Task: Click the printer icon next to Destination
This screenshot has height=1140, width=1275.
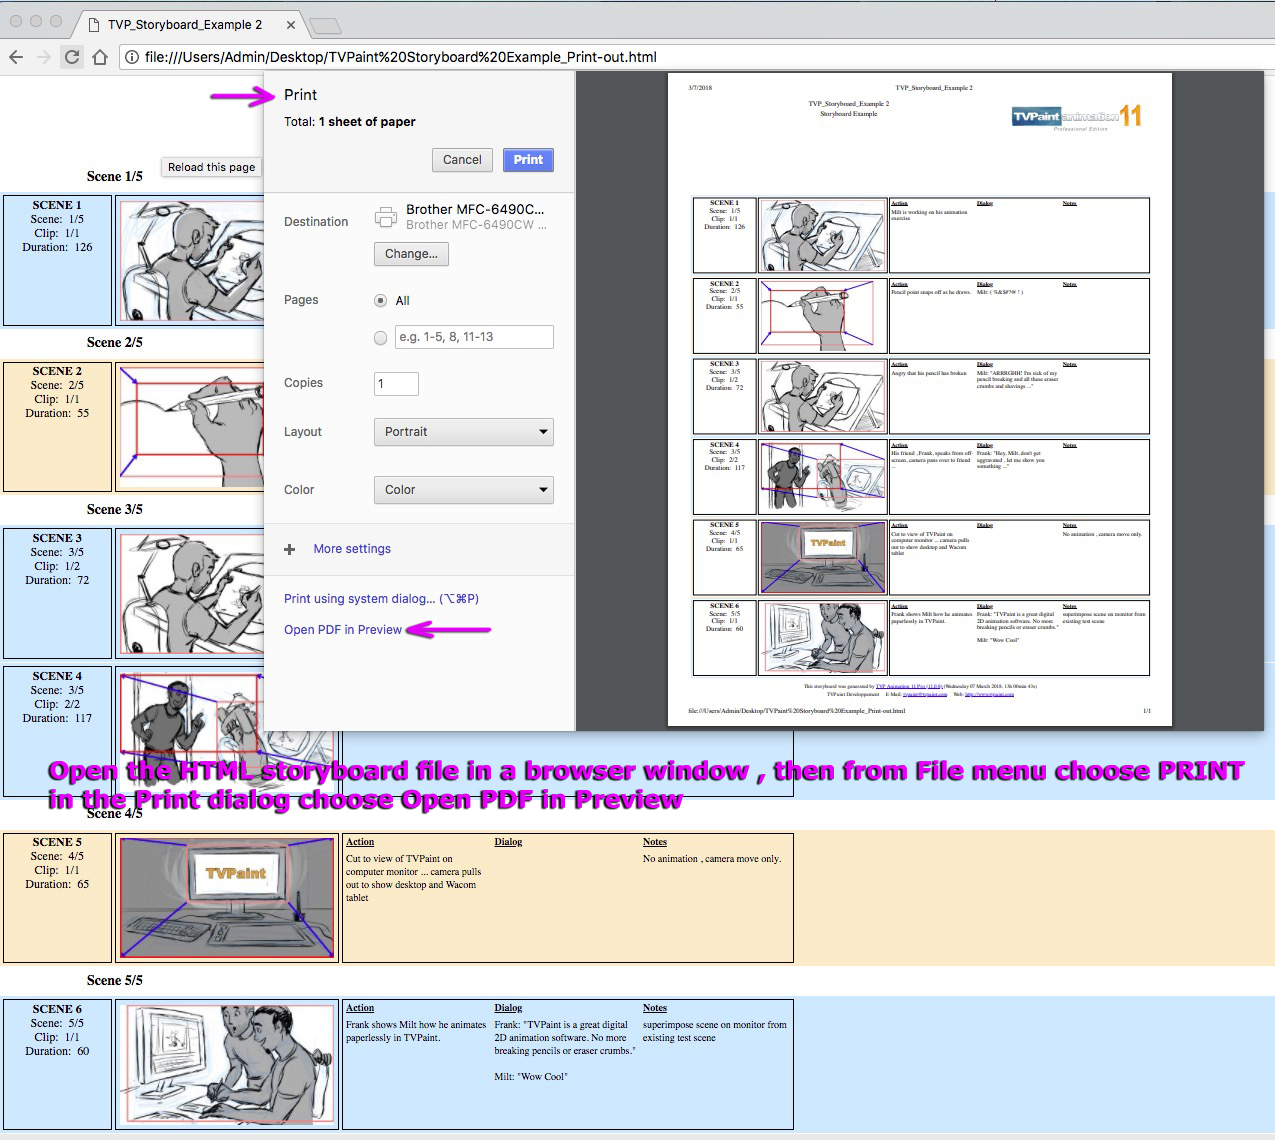Action: [x=385, y=216]
